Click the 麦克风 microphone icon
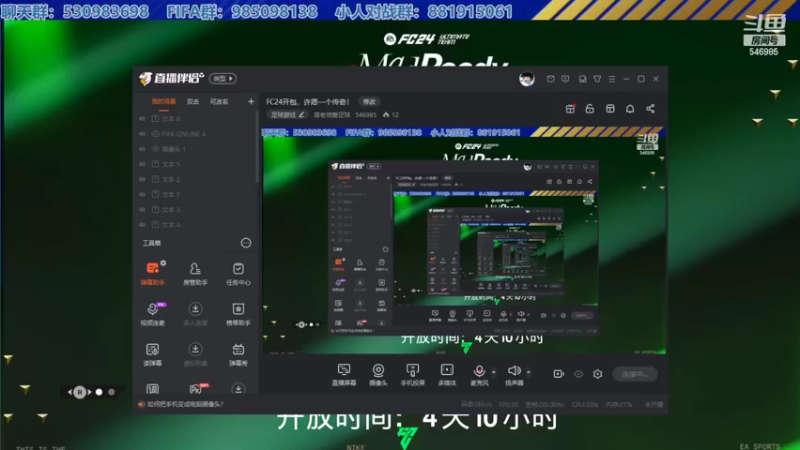 click(479, 370)
